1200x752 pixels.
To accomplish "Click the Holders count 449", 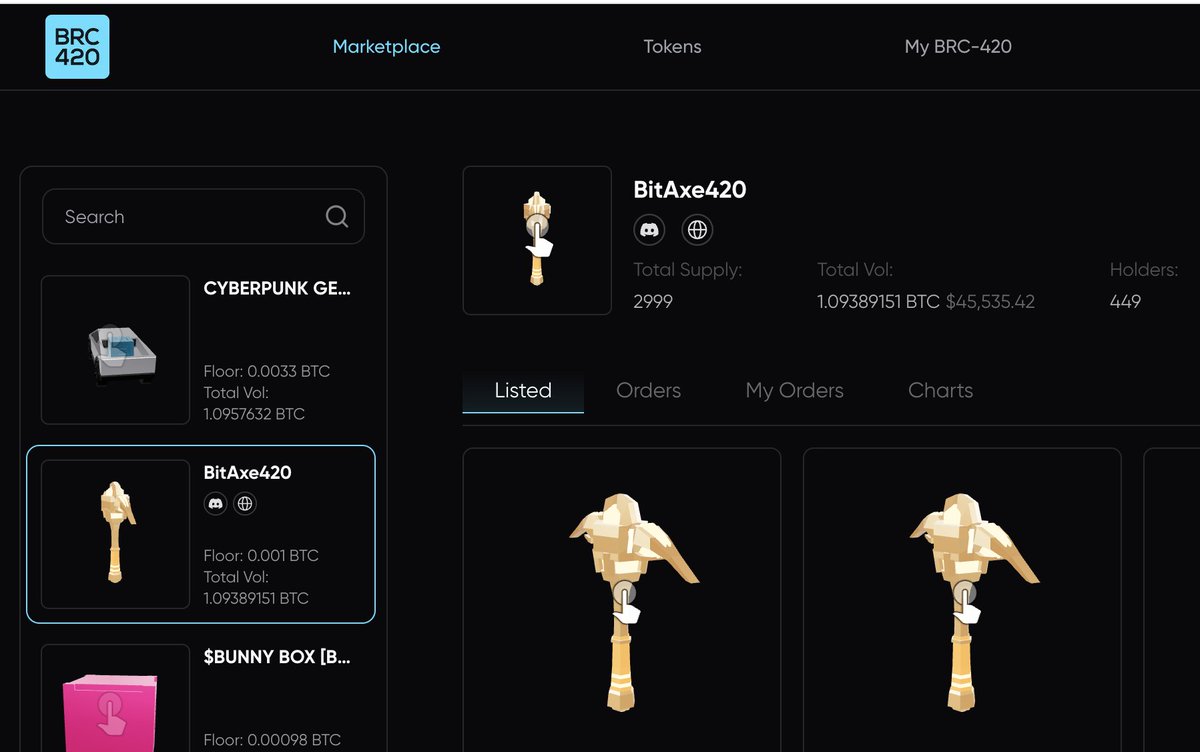I will click(x=1125, y=301).
